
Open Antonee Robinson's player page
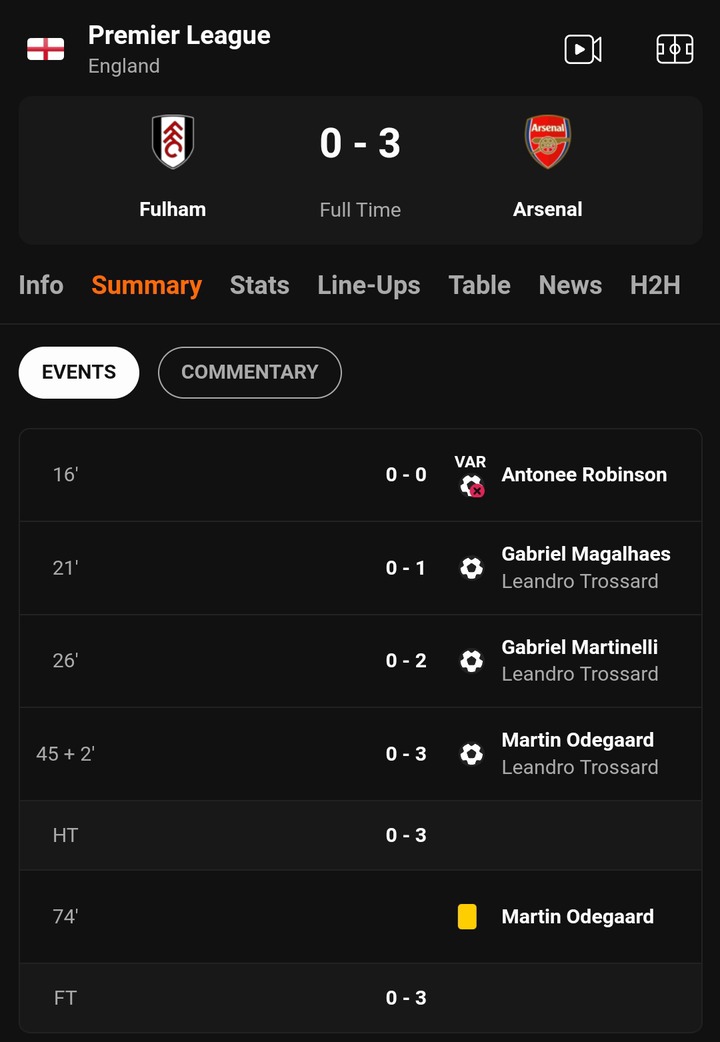click(x=584, y=475)
